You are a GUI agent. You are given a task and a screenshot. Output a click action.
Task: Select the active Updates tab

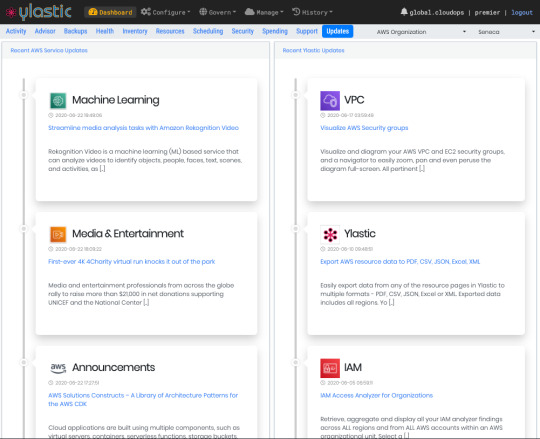click(x=338, y=31)
